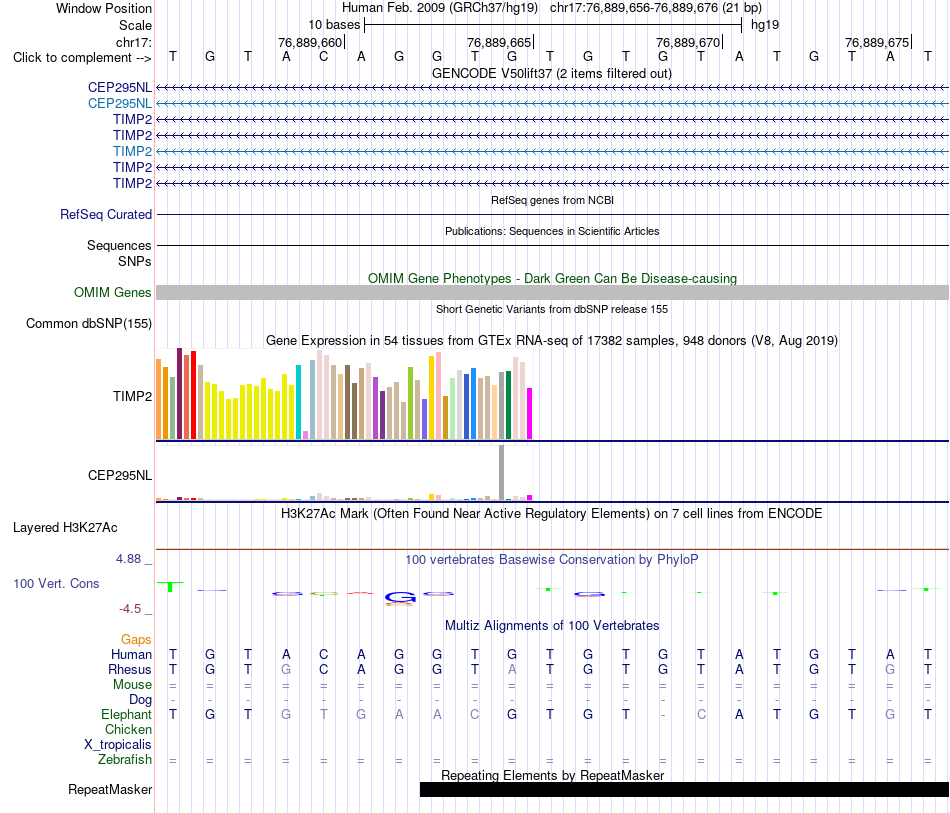
Task: Select the Mouse alignment row label
Action: click(x=132, y=685)
